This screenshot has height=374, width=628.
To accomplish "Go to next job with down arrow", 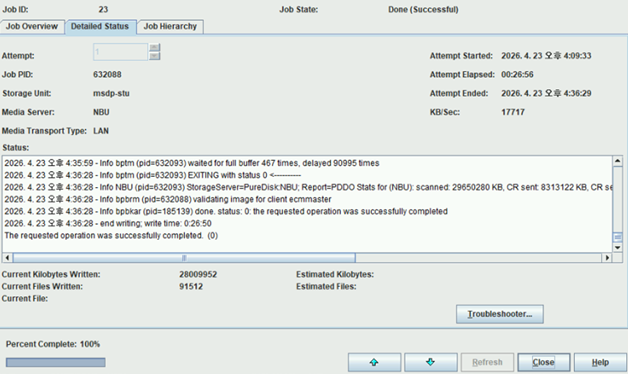I will [431, 362].
